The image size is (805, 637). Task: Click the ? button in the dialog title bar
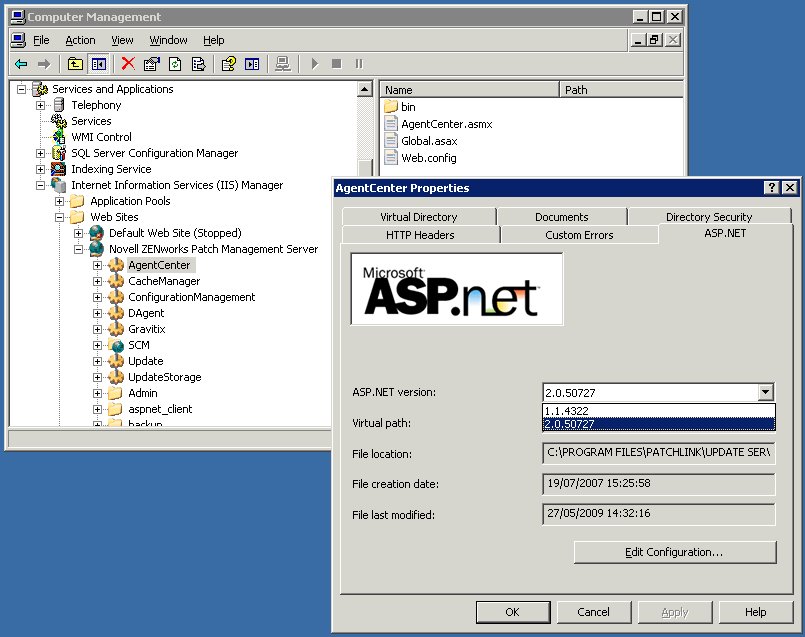tap(772, 188)
